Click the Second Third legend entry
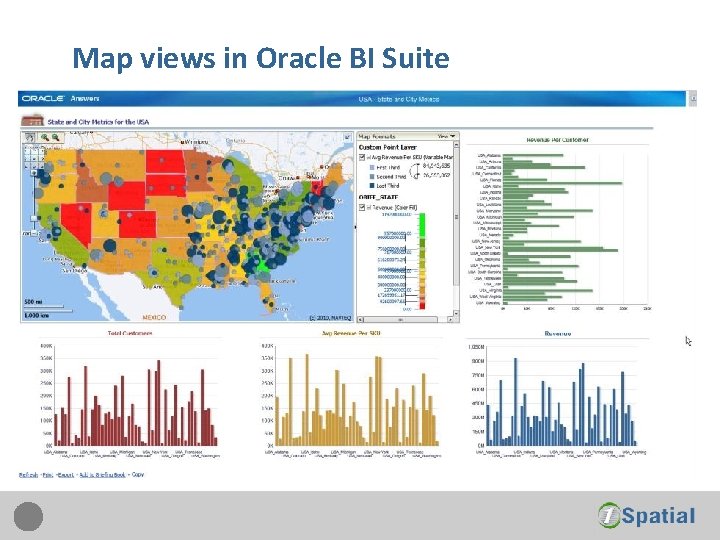The width and height of the screenshot is (720, 540). 388,177
